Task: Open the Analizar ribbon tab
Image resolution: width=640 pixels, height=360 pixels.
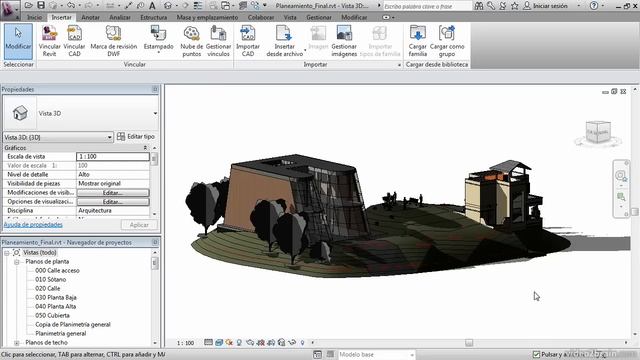Action: 120,17
